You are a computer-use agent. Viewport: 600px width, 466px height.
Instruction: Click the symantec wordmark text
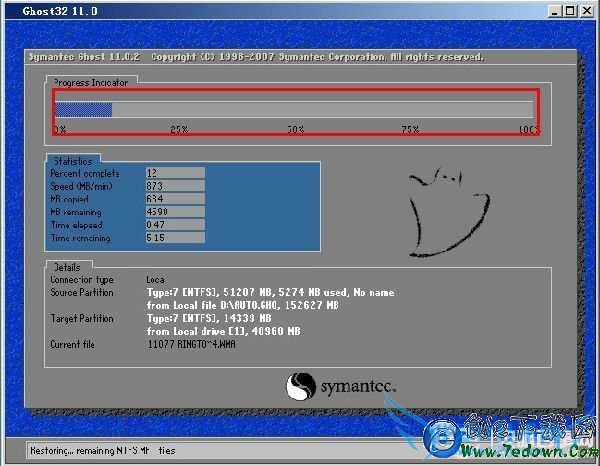point(358,387)
